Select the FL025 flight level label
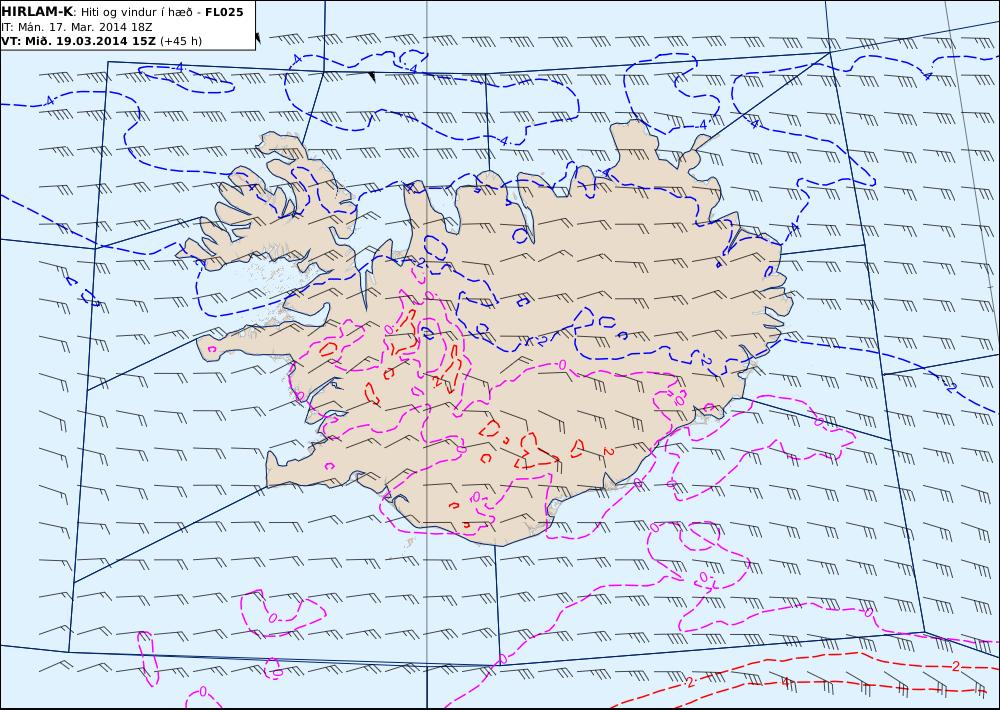This screenshot has width=1000, height=710. click(224, 12)
